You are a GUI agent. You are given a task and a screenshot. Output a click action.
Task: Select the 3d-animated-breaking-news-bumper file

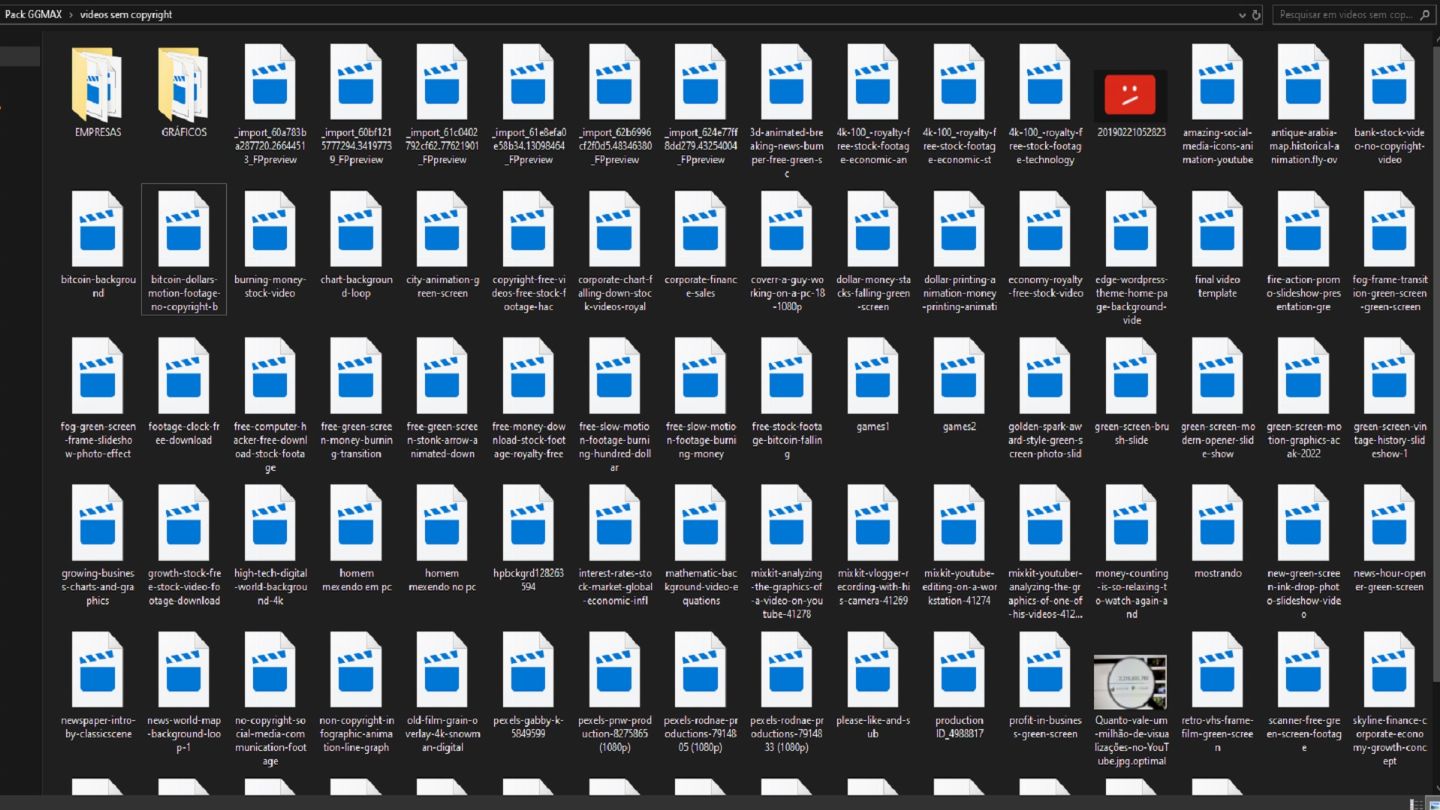point(787,112)
